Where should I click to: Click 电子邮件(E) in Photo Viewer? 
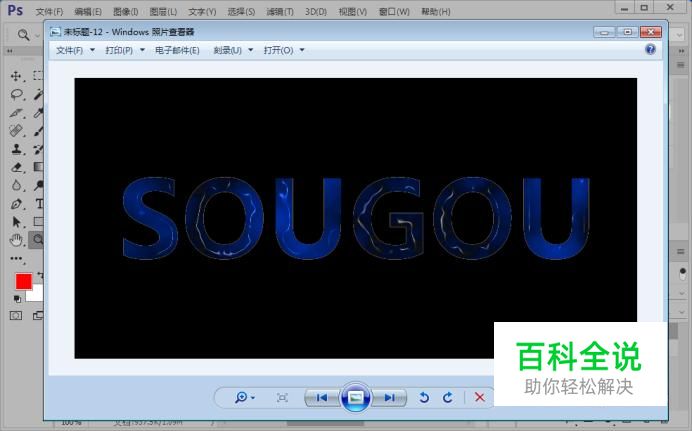coord(177,50)
